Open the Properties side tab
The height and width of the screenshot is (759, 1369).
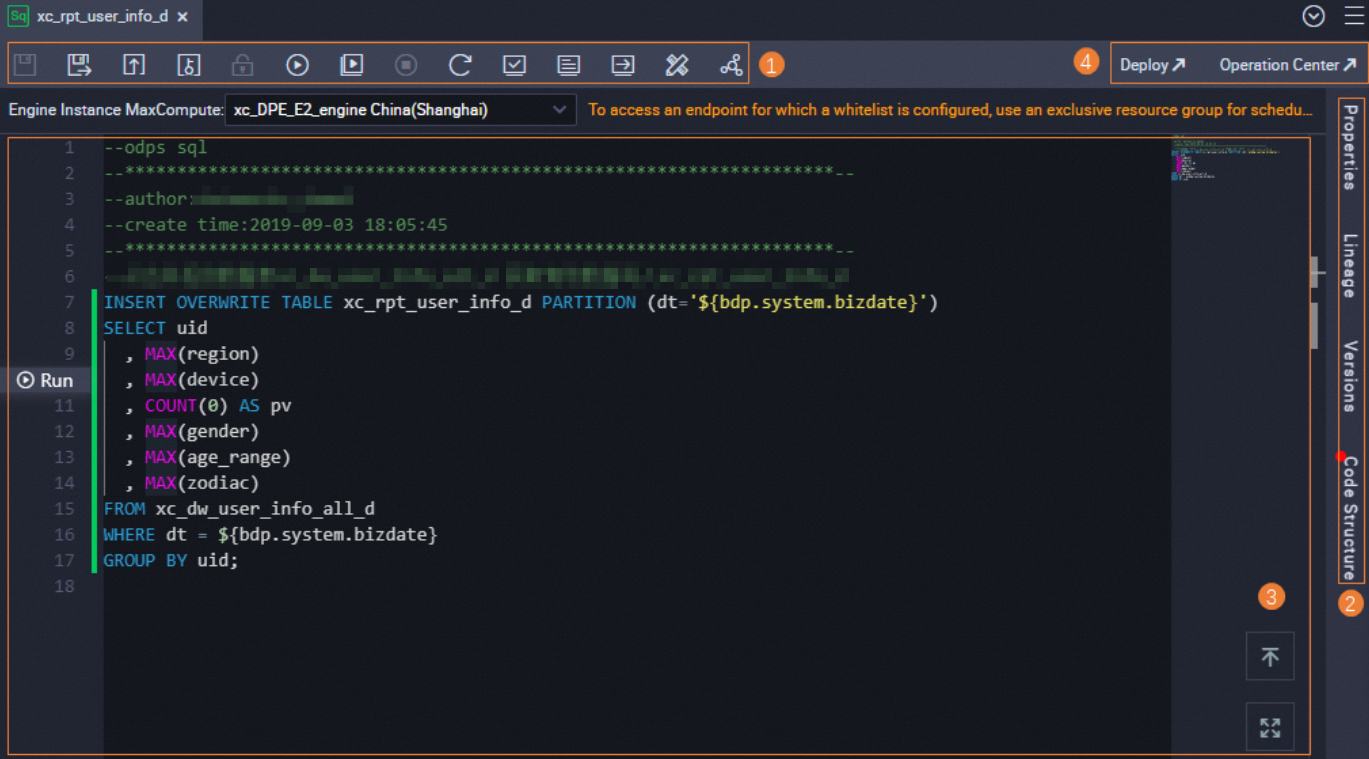(1350, 146)
